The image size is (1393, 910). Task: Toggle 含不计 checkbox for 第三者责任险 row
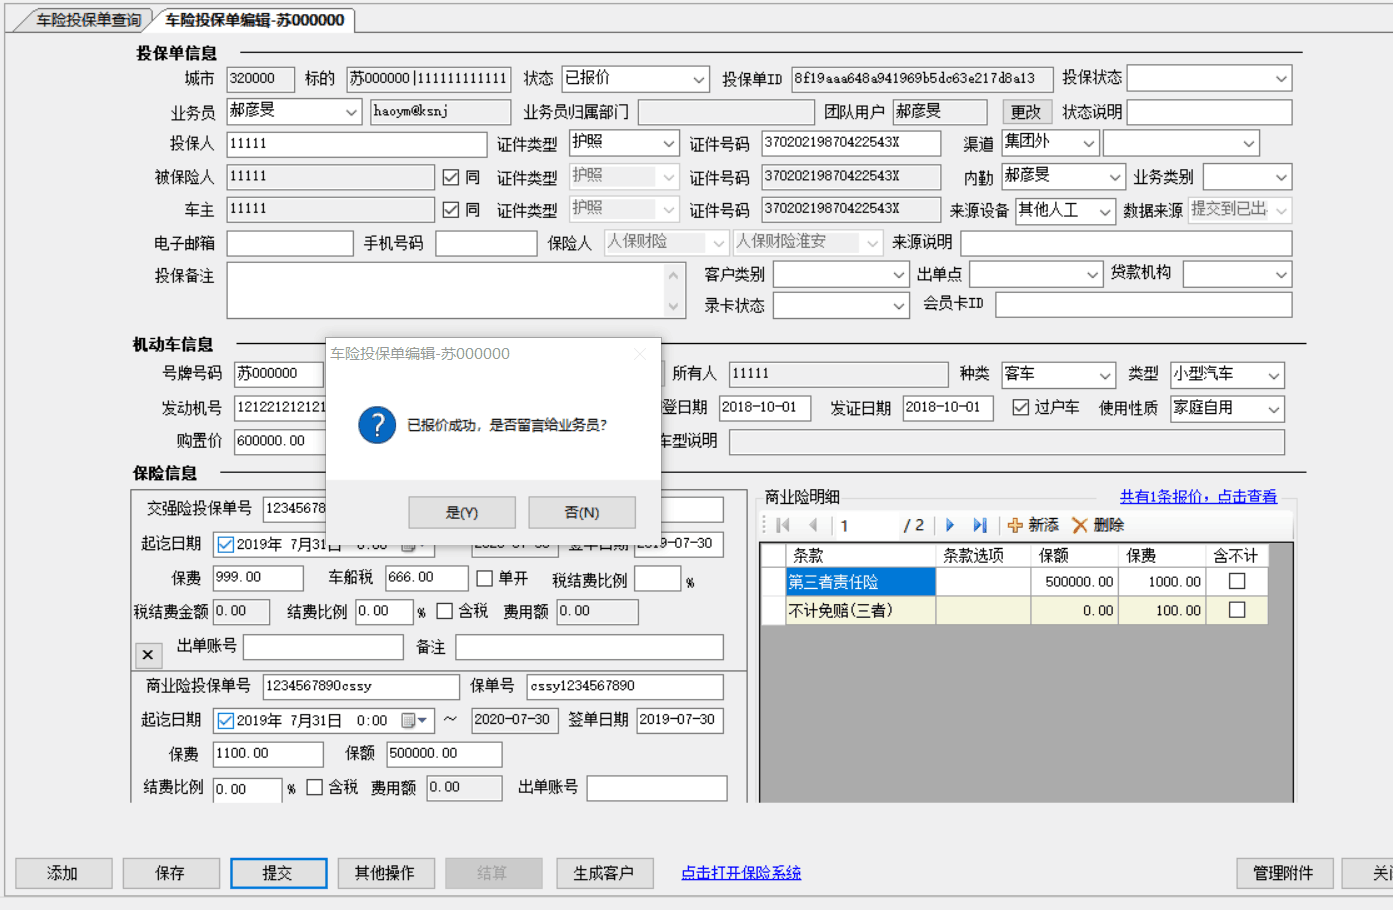pos(1237,581)
